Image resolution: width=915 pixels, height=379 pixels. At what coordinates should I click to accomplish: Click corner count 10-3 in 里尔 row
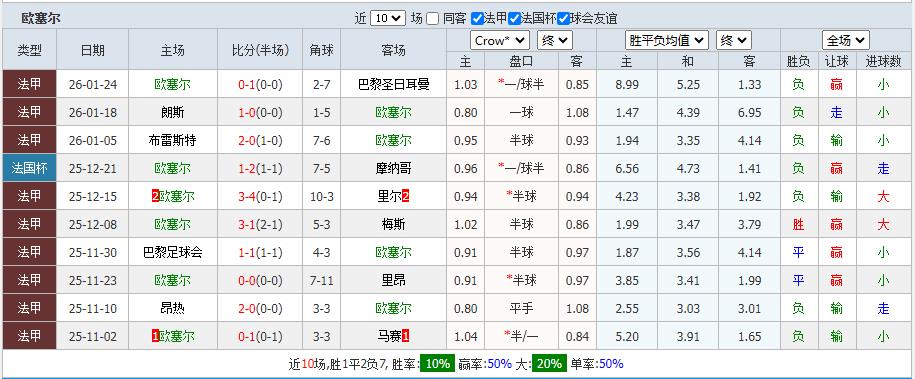[322, 197]
